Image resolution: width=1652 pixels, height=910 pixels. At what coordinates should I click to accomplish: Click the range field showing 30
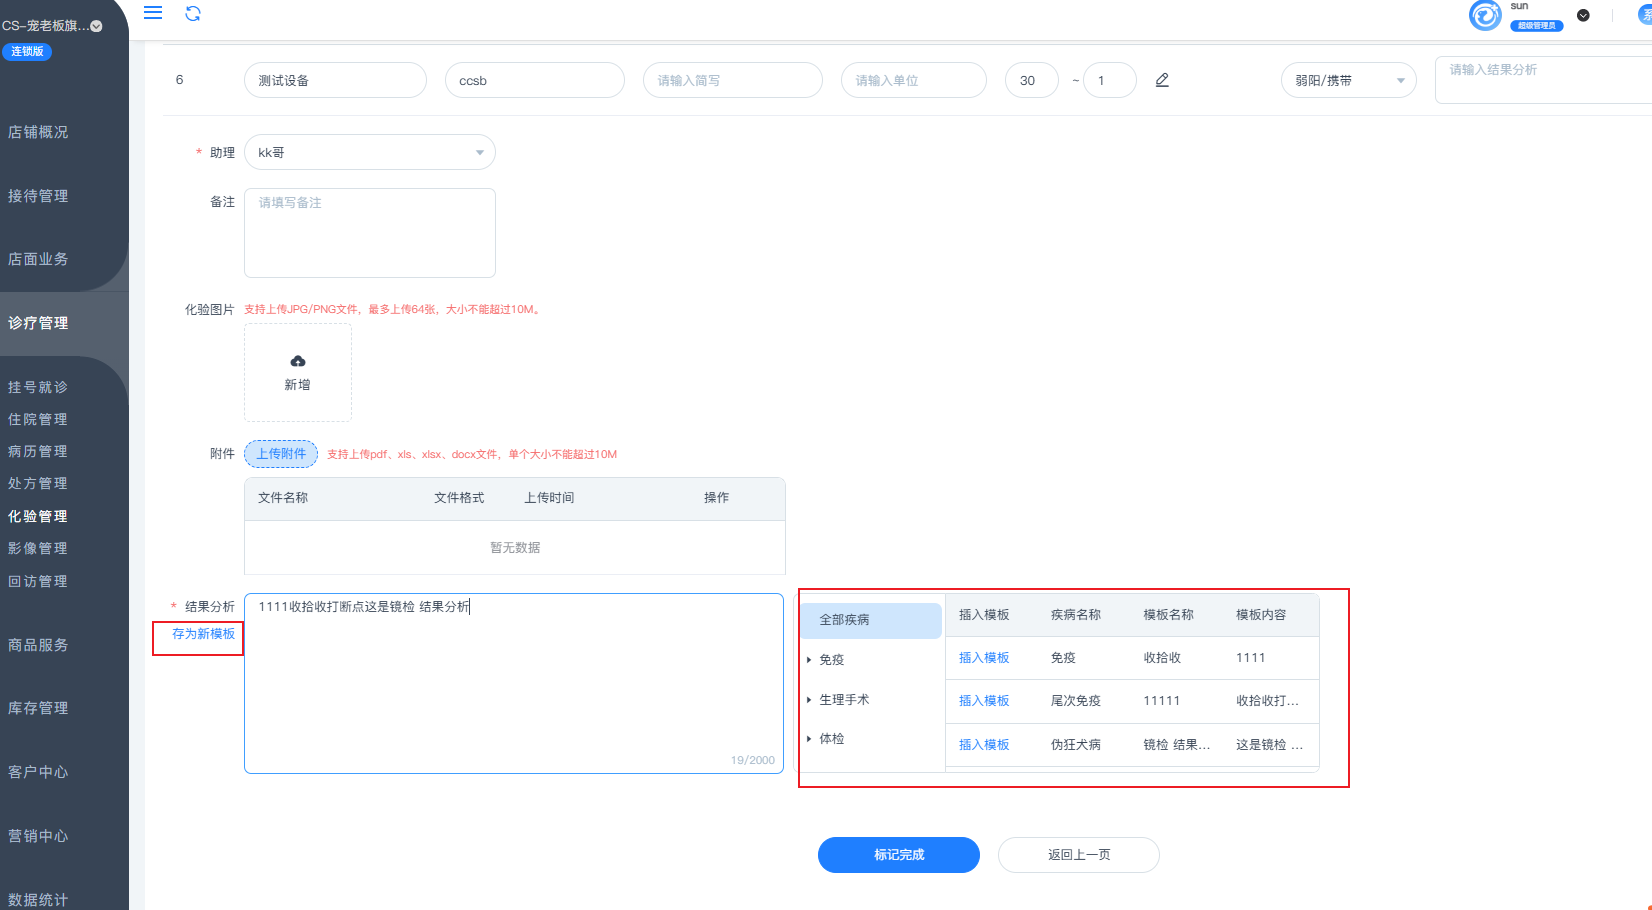[x=1032, y=80]
